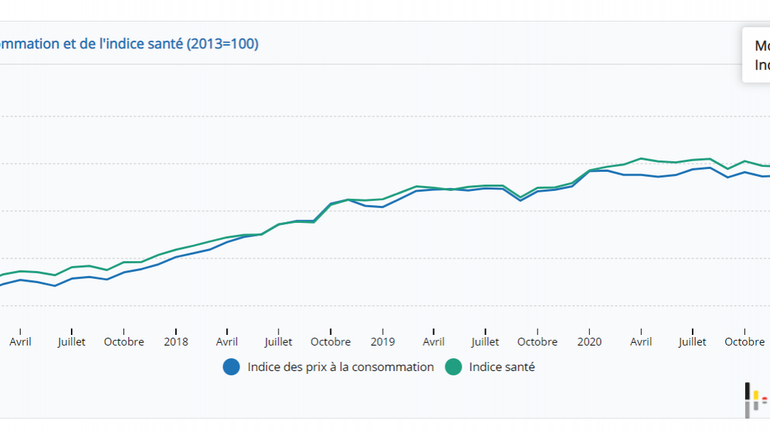The image size is (770, 433).
Task: Click the blue consumer price index legend circle
Action: pos(232,367)
